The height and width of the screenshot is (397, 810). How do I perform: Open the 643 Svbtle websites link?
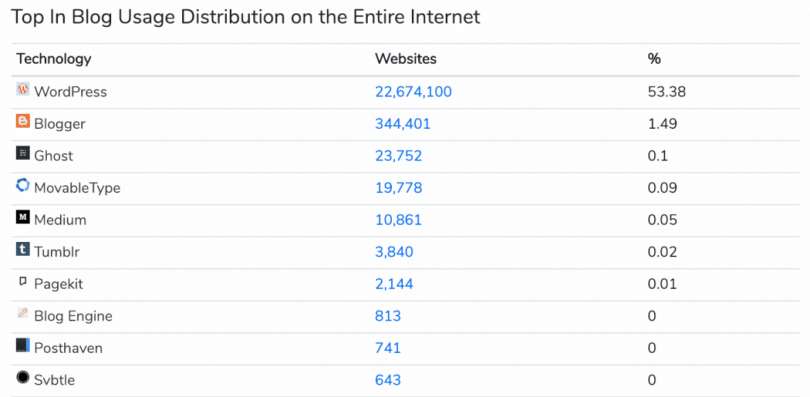(x=388, y=380)
